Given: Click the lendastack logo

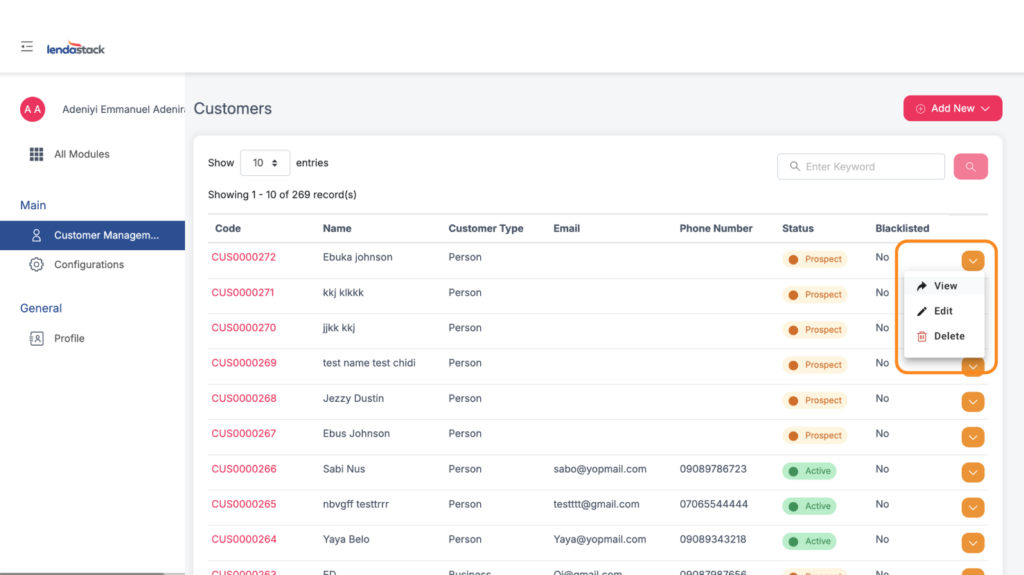Looking at the screenshot, I should (76, 48).
